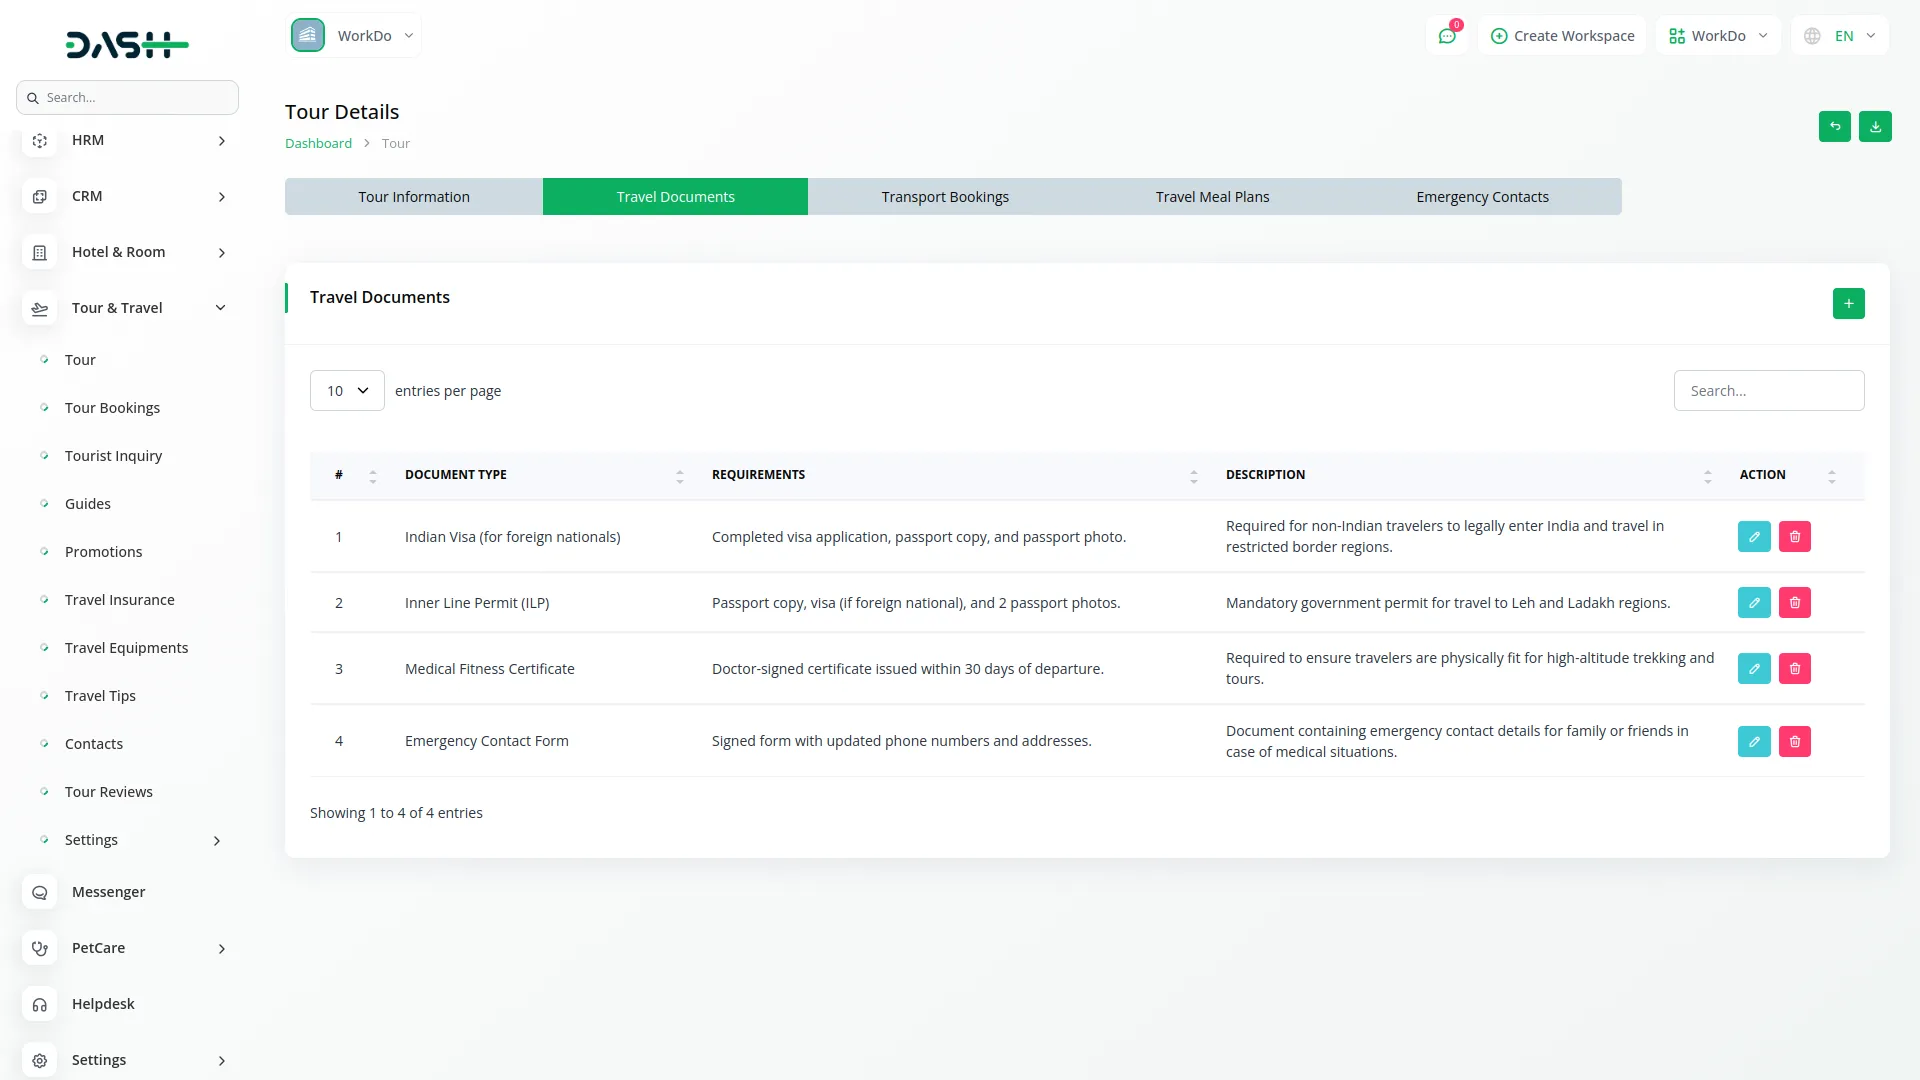Viewport: 1920px width, 1080px height.
Task: Click the table search input field
Action: pyautogui.click(x=1768, y=391)
